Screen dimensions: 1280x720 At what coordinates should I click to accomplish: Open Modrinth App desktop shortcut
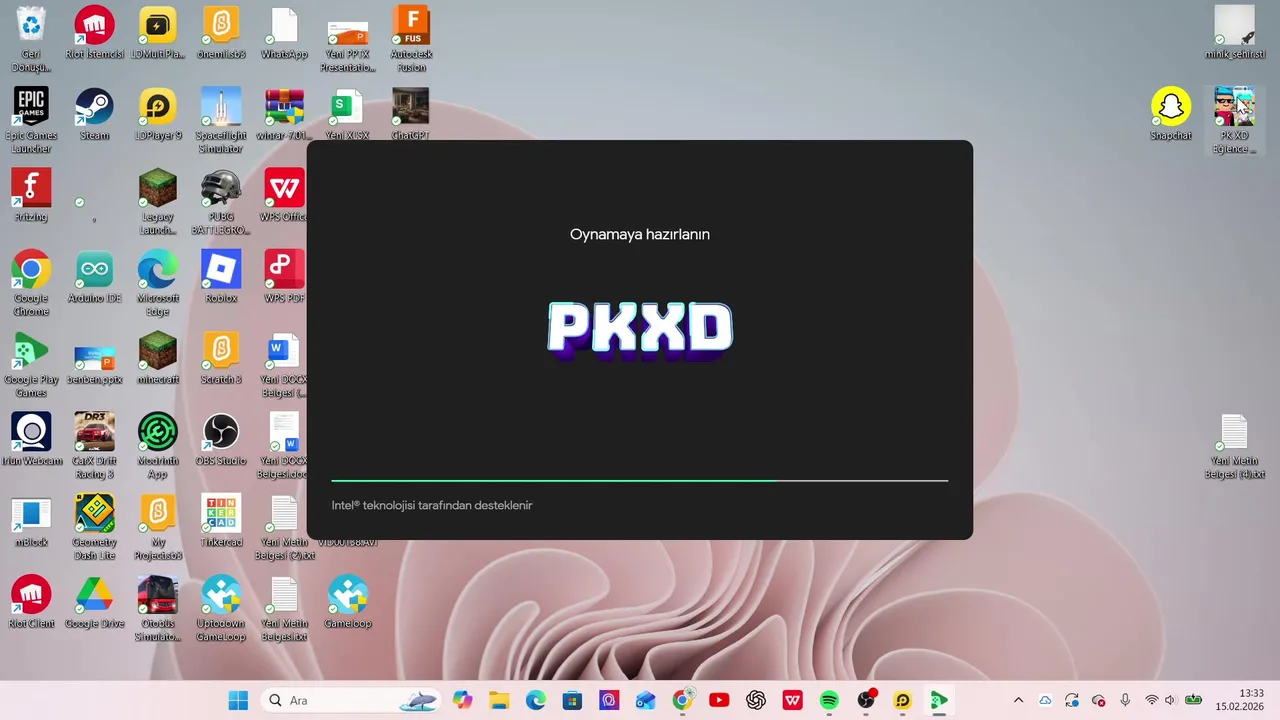click(157, 445)
